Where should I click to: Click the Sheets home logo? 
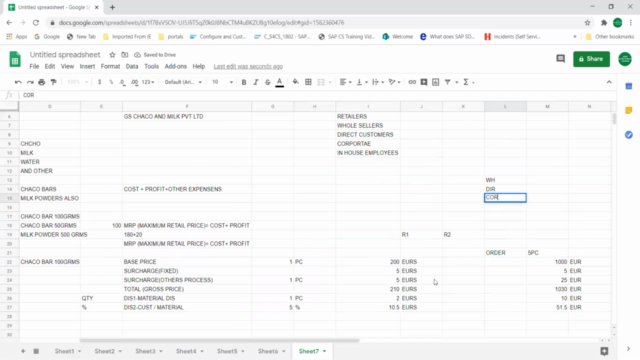click(x=15, y=60)
